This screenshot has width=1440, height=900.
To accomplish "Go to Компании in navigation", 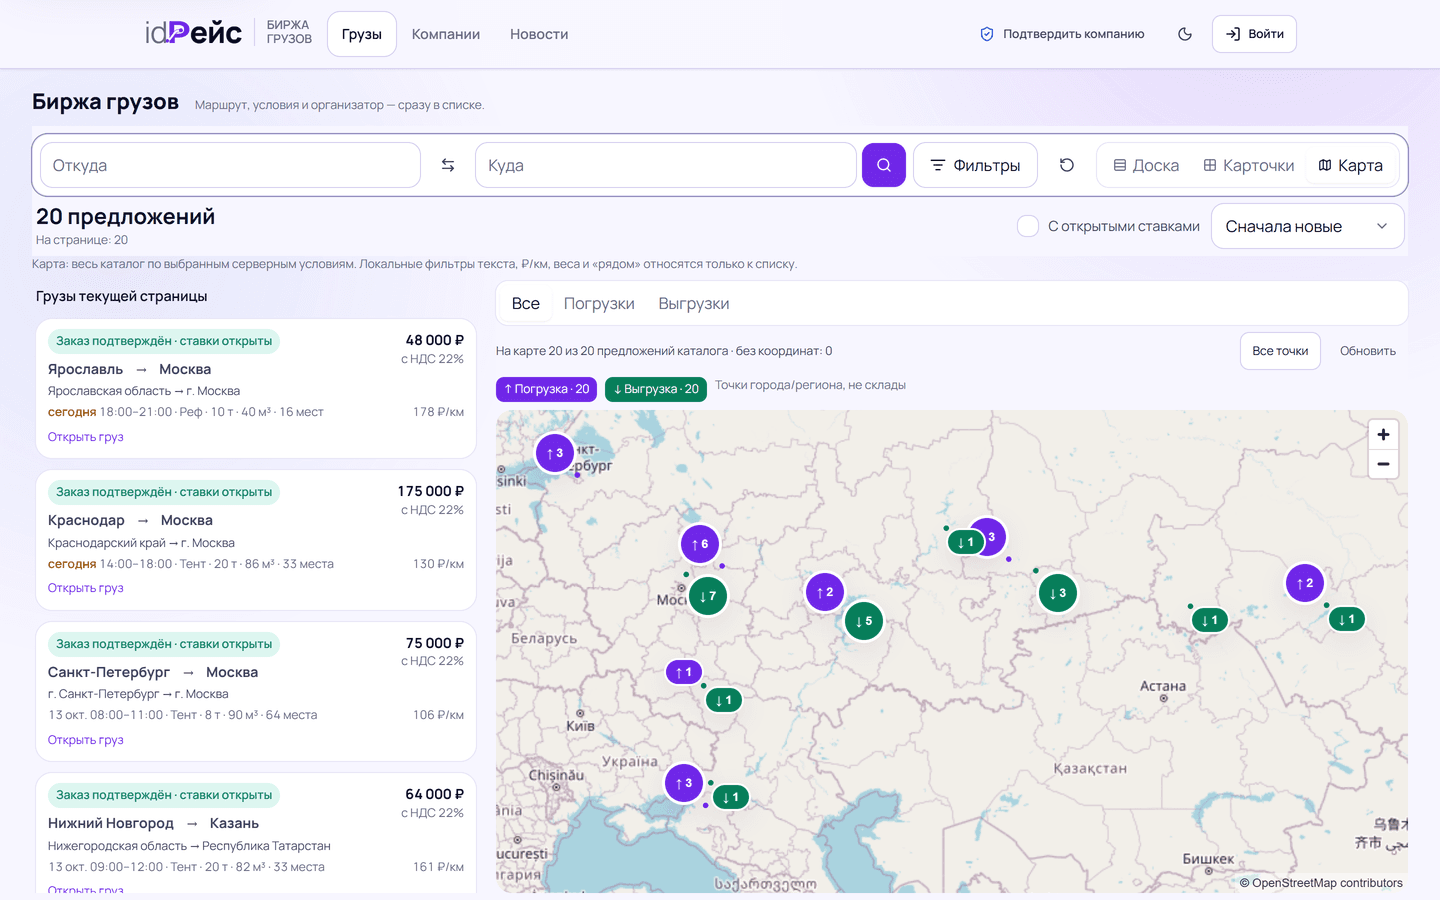I will 446,34.
